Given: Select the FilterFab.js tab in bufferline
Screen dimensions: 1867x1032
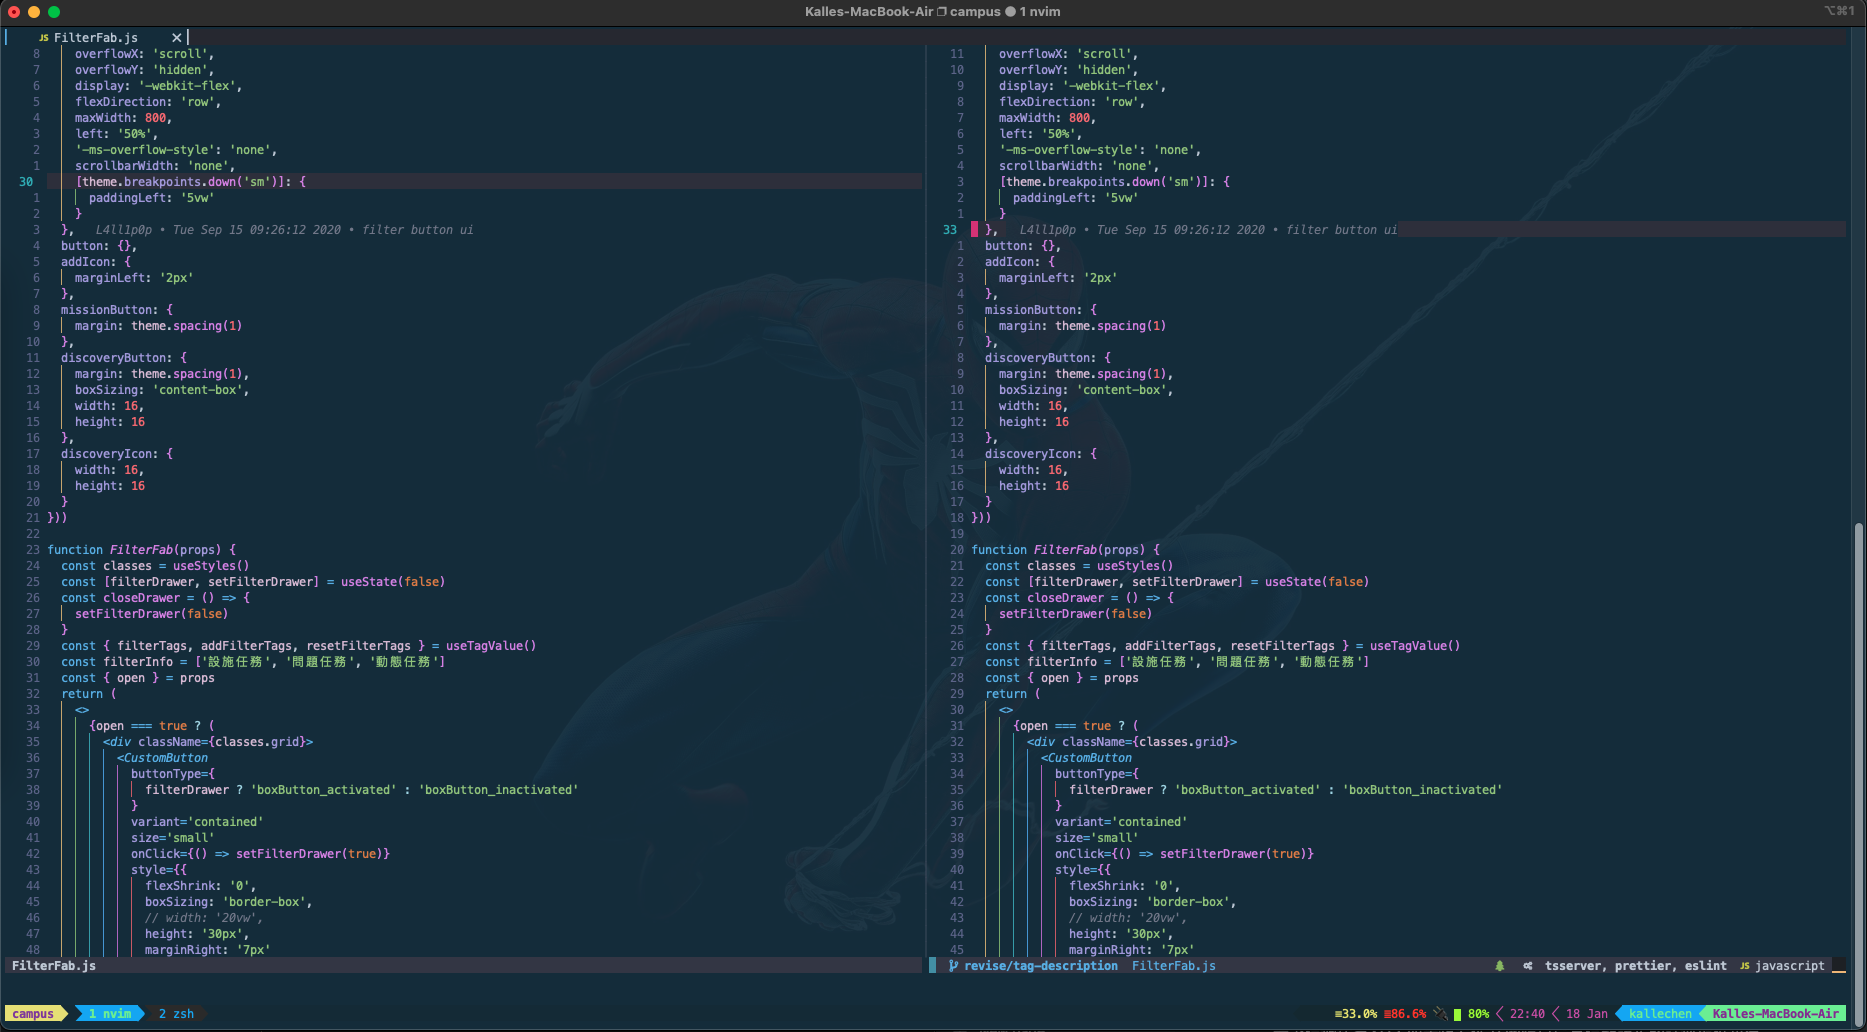Looking at the screenshot, I should (96, 38).
